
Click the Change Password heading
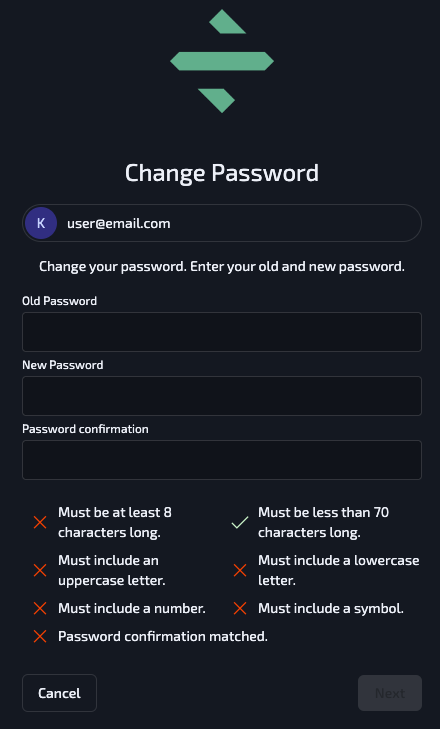click(x=222, y=173)
